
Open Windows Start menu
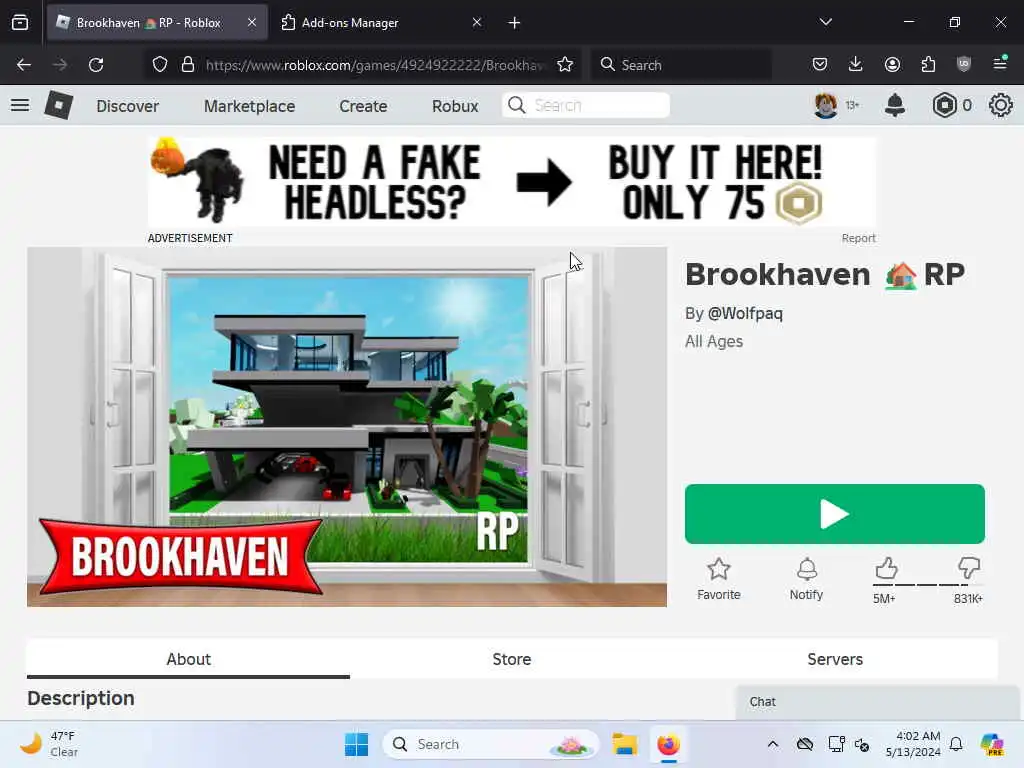(x=357, y=744)
